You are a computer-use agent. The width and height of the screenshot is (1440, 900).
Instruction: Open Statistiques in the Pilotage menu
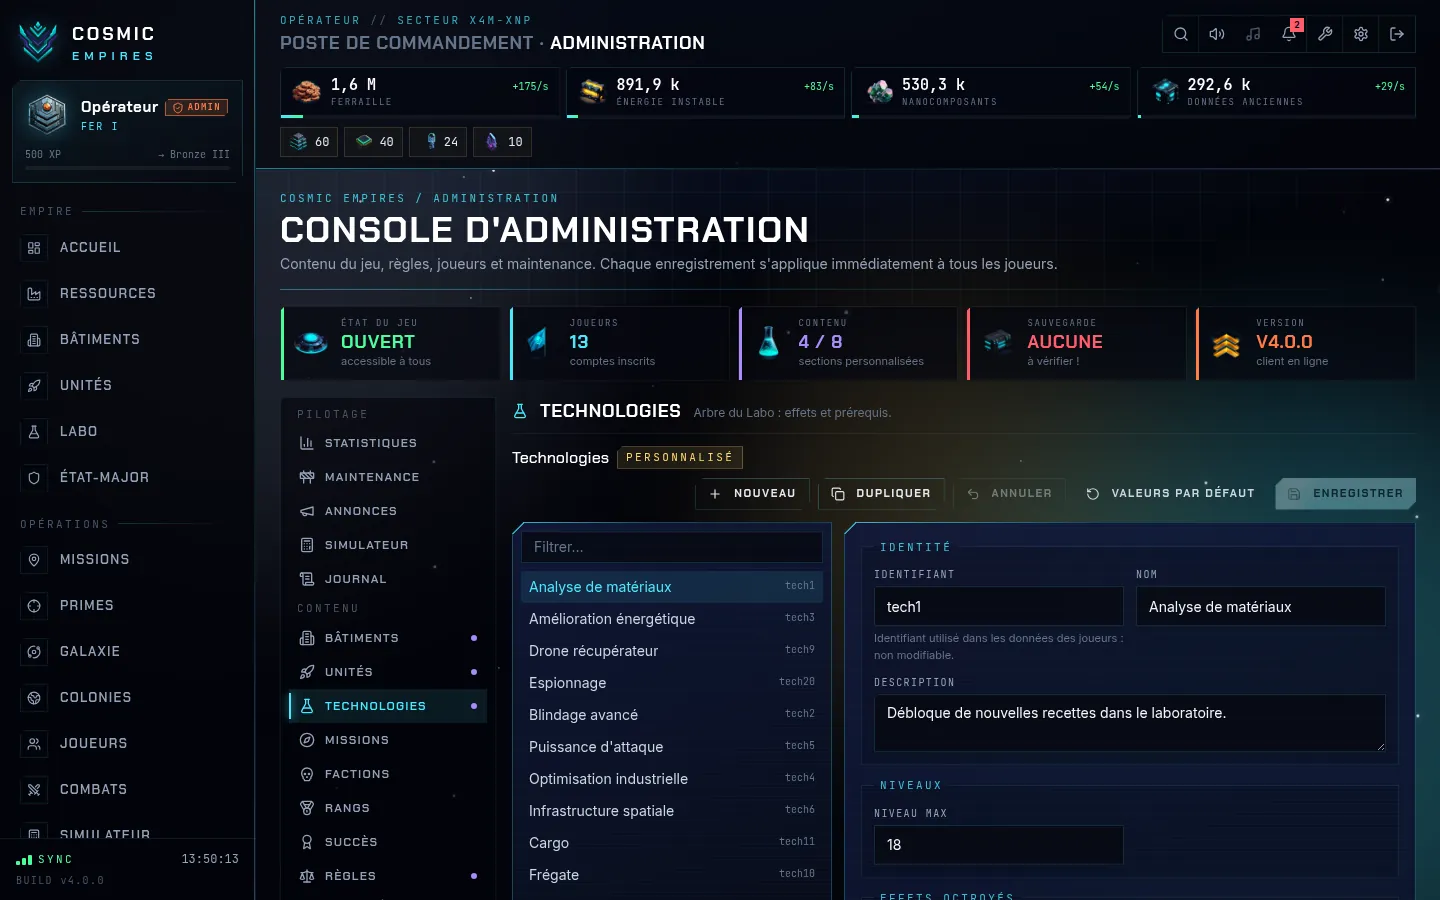click(388, 443)
